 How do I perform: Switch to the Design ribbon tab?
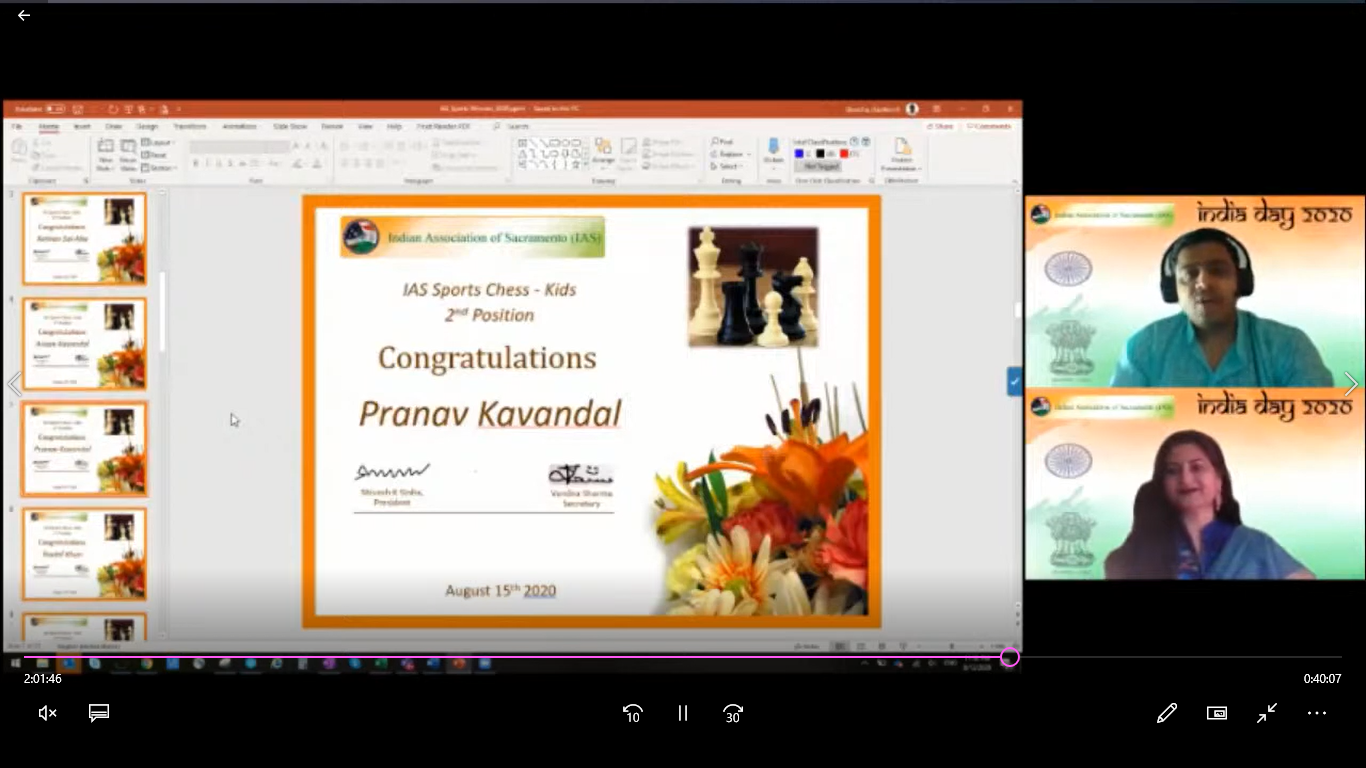click(147, 127)
